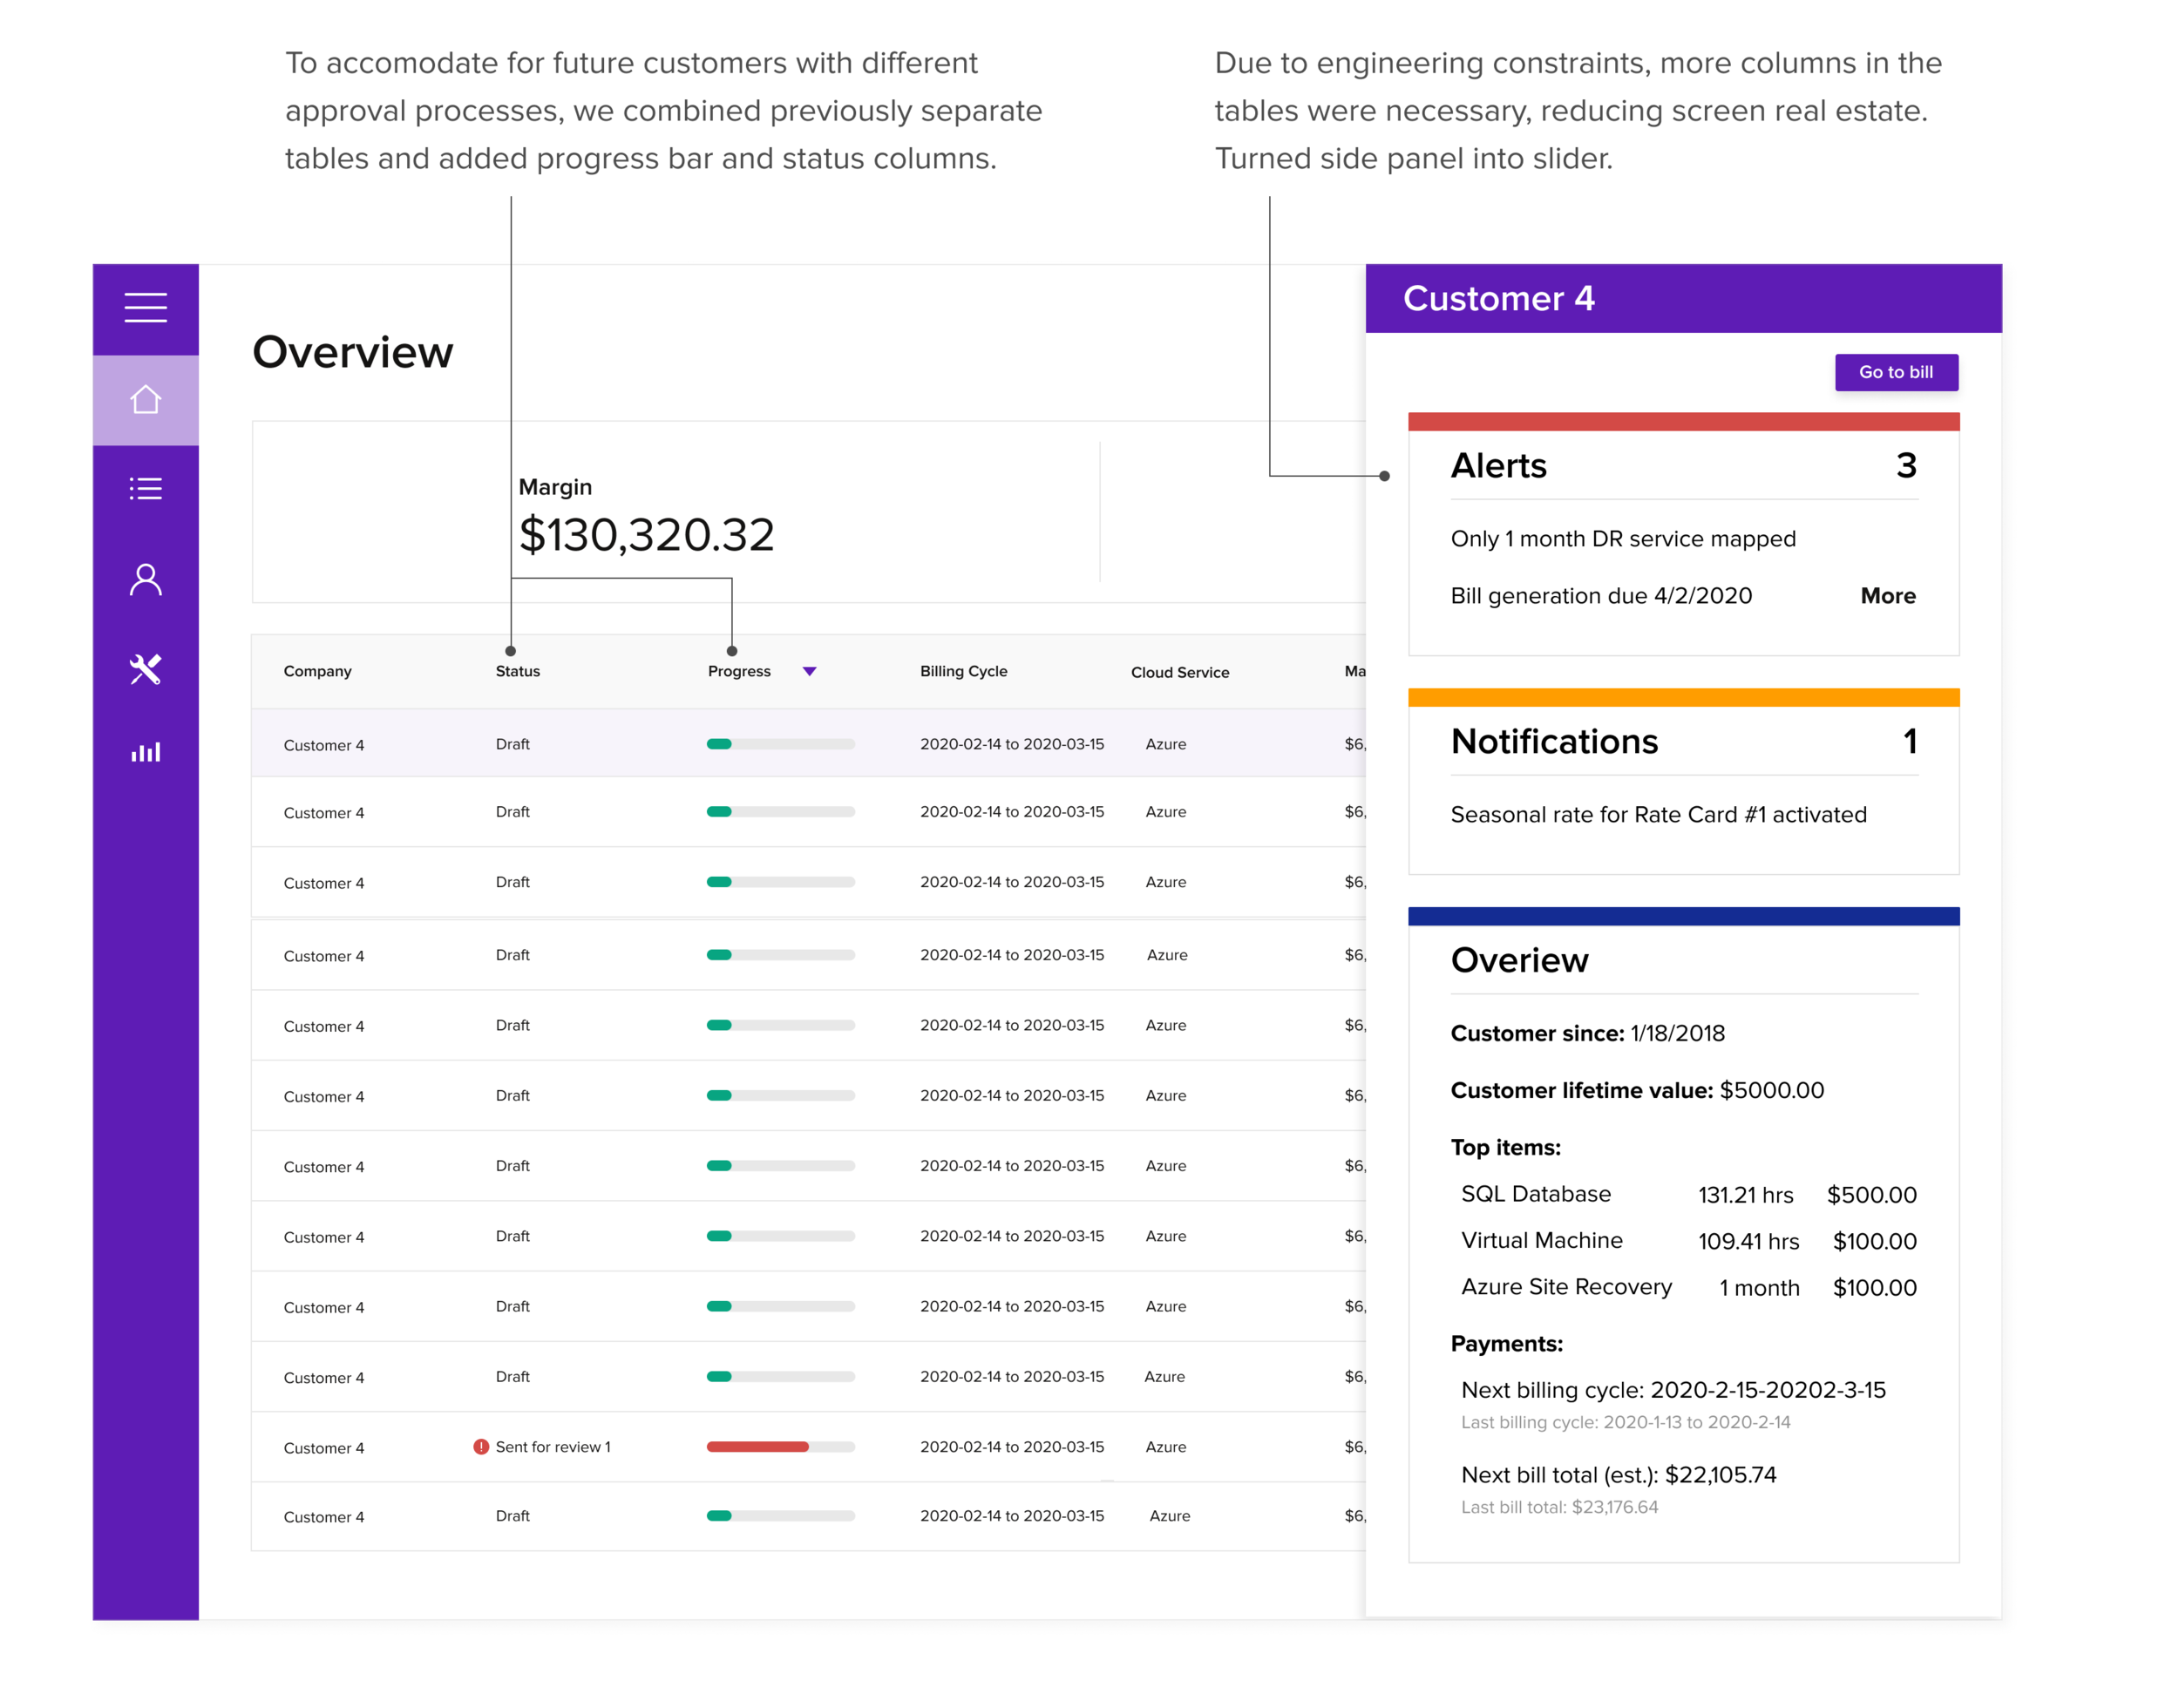Screen dimensions: 2179x1708
Task: Select the Home icon in the sidebar
Action: click(145, 399)
